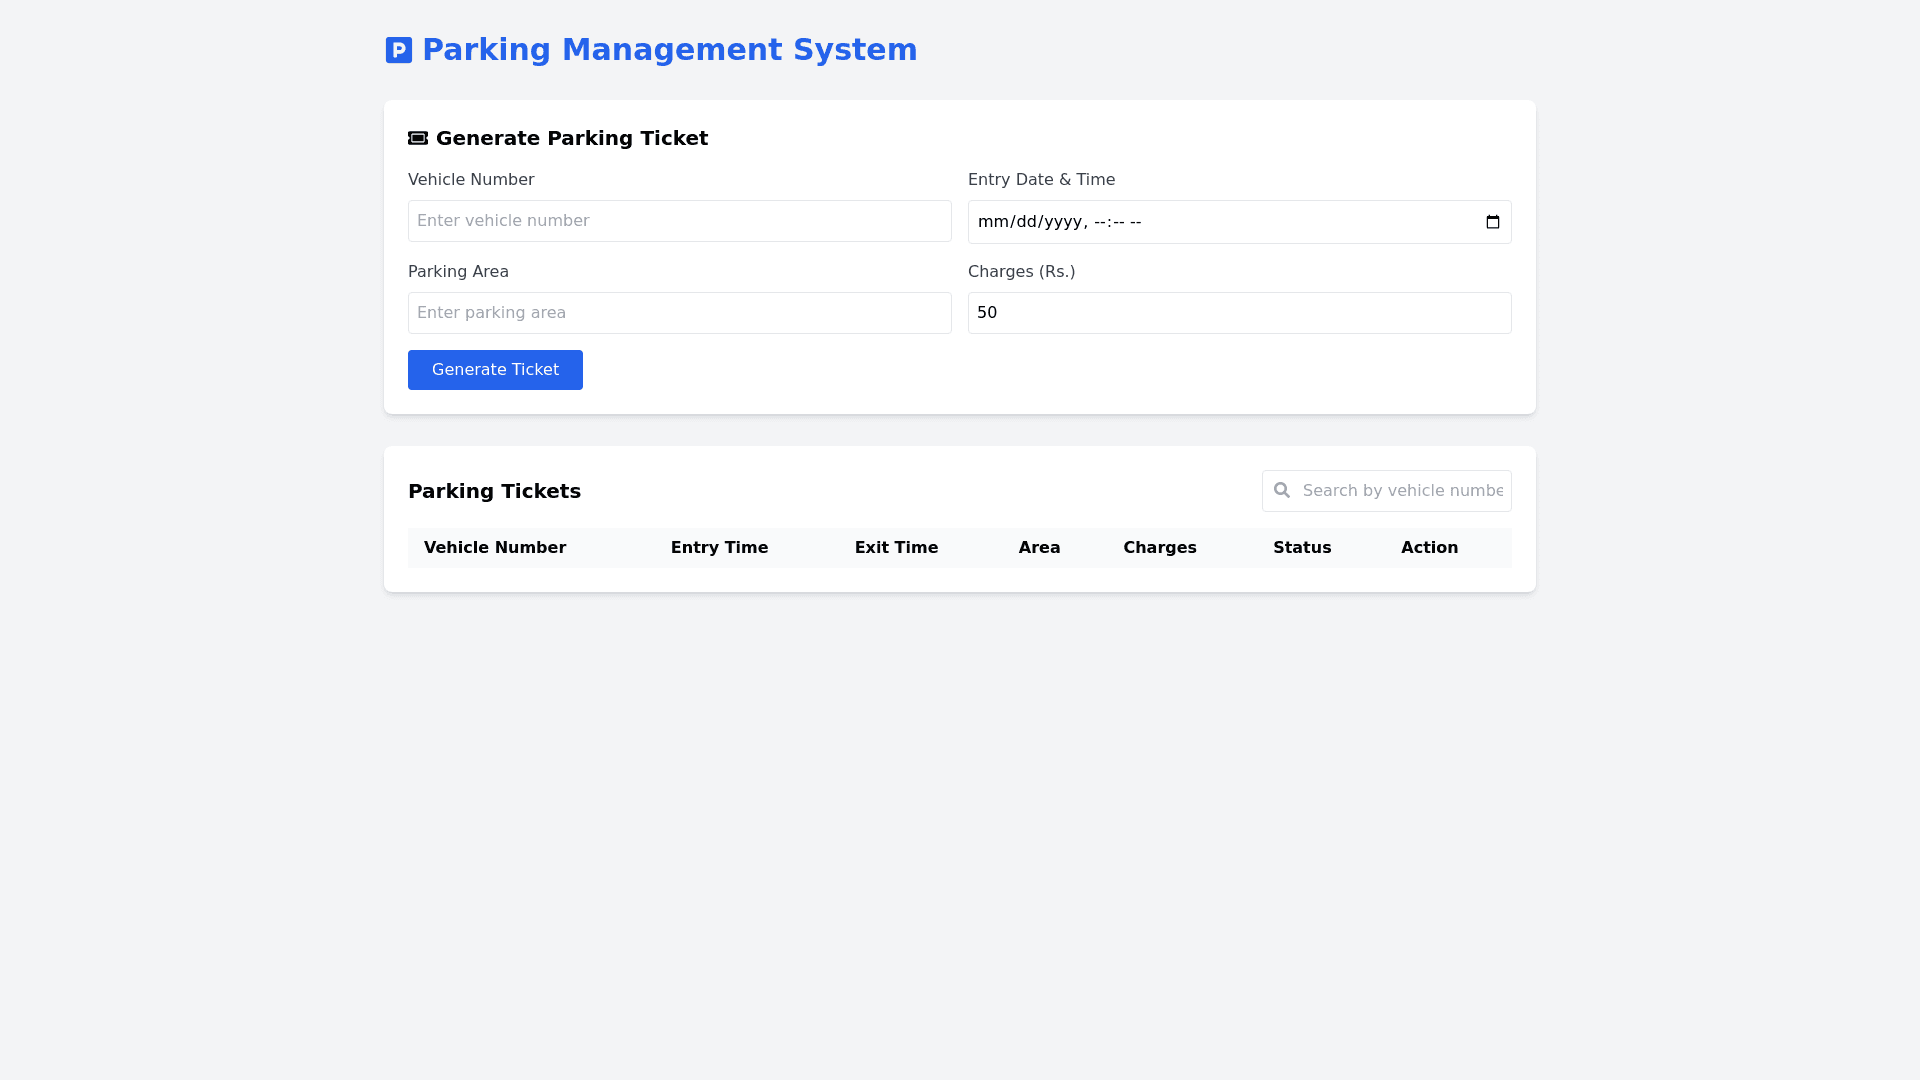Click the Parking Area text box
Viewport: 1920px width, 1080px height.
tap(679, 313)
